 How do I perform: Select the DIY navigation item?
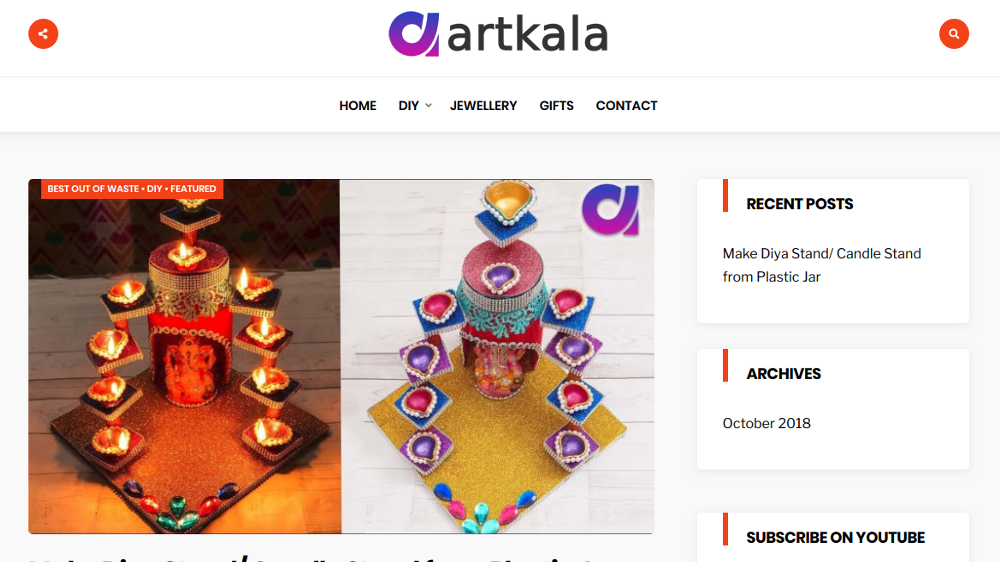click(409, 106)
